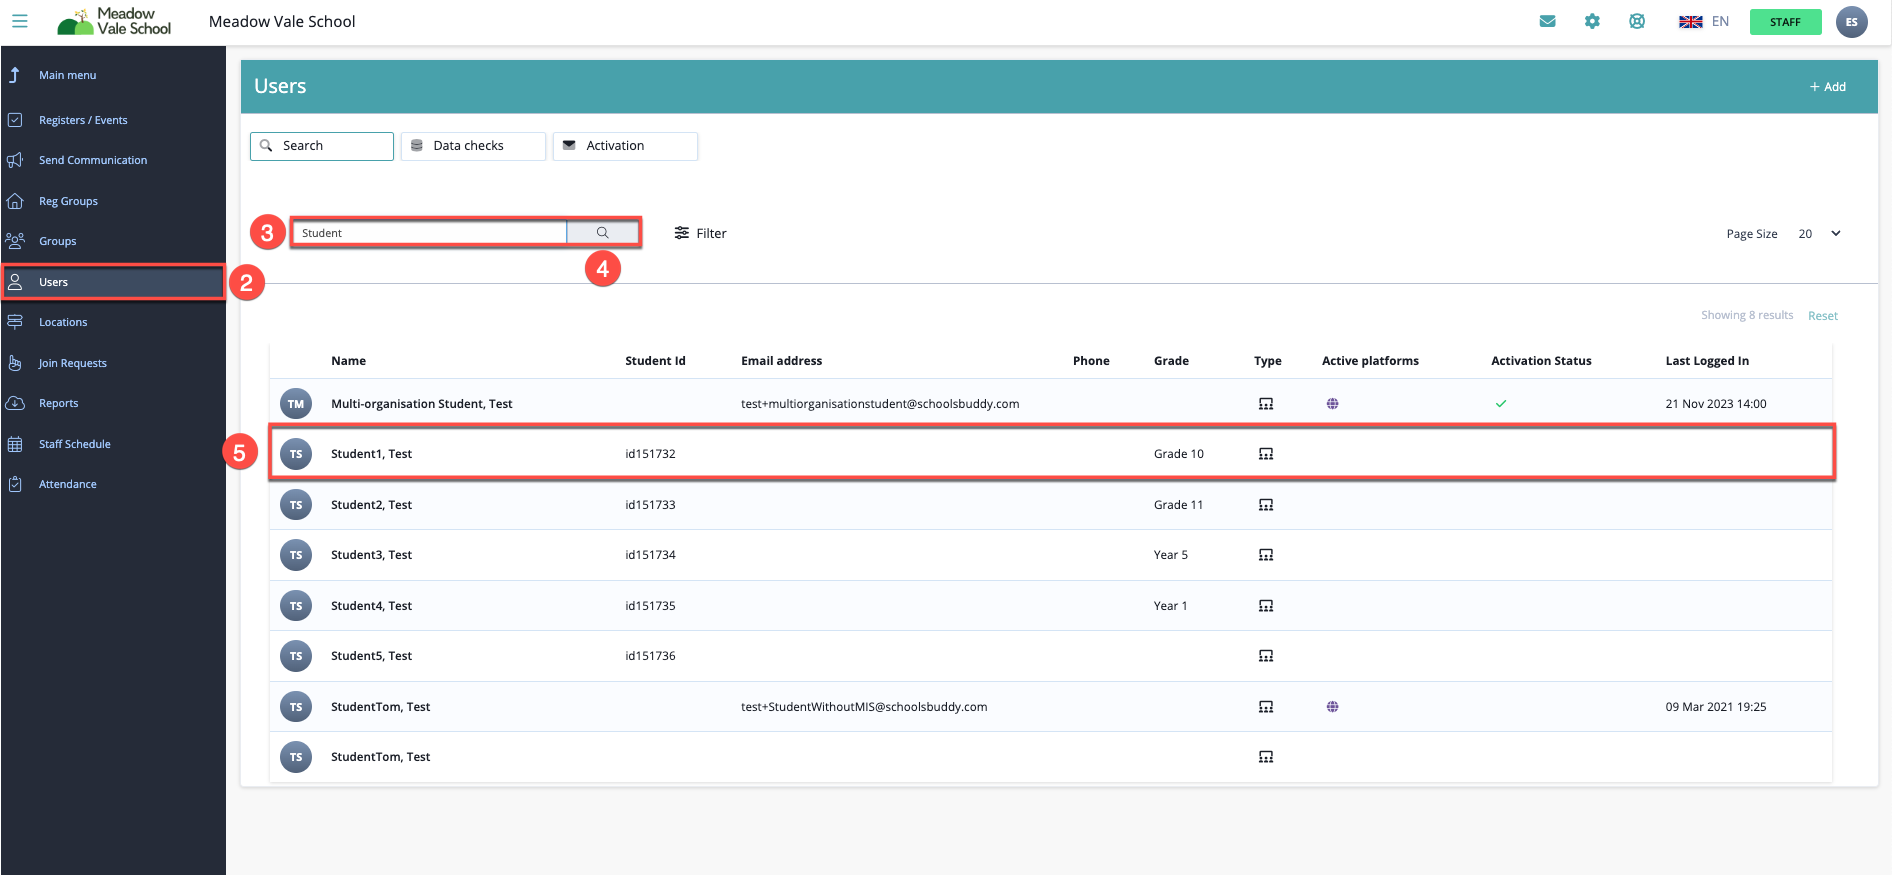The height and width of the screenshot is (875, 1892).
Task: Click the globe icon in StudentTom row
Action: click(x=1332, y=707)
